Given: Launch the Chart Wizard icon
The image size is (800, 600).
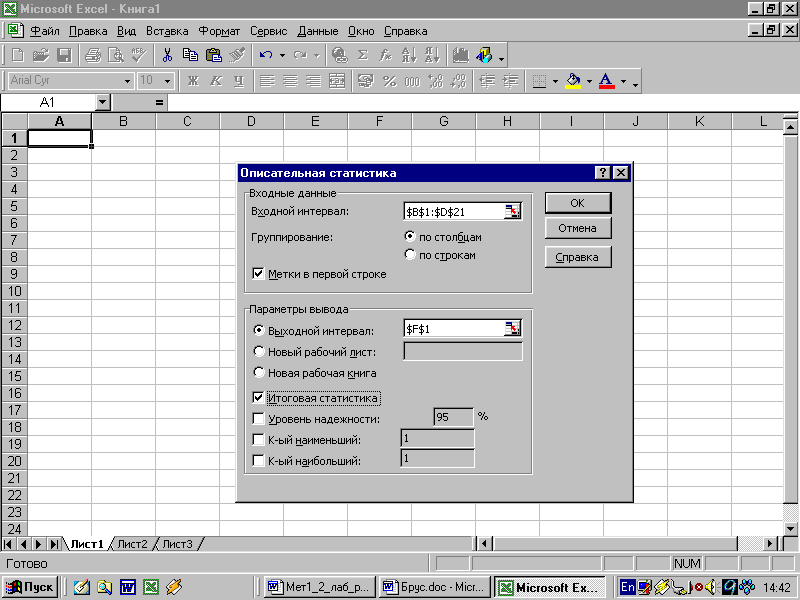Looking at the screenshot, I should pos(461,55).
